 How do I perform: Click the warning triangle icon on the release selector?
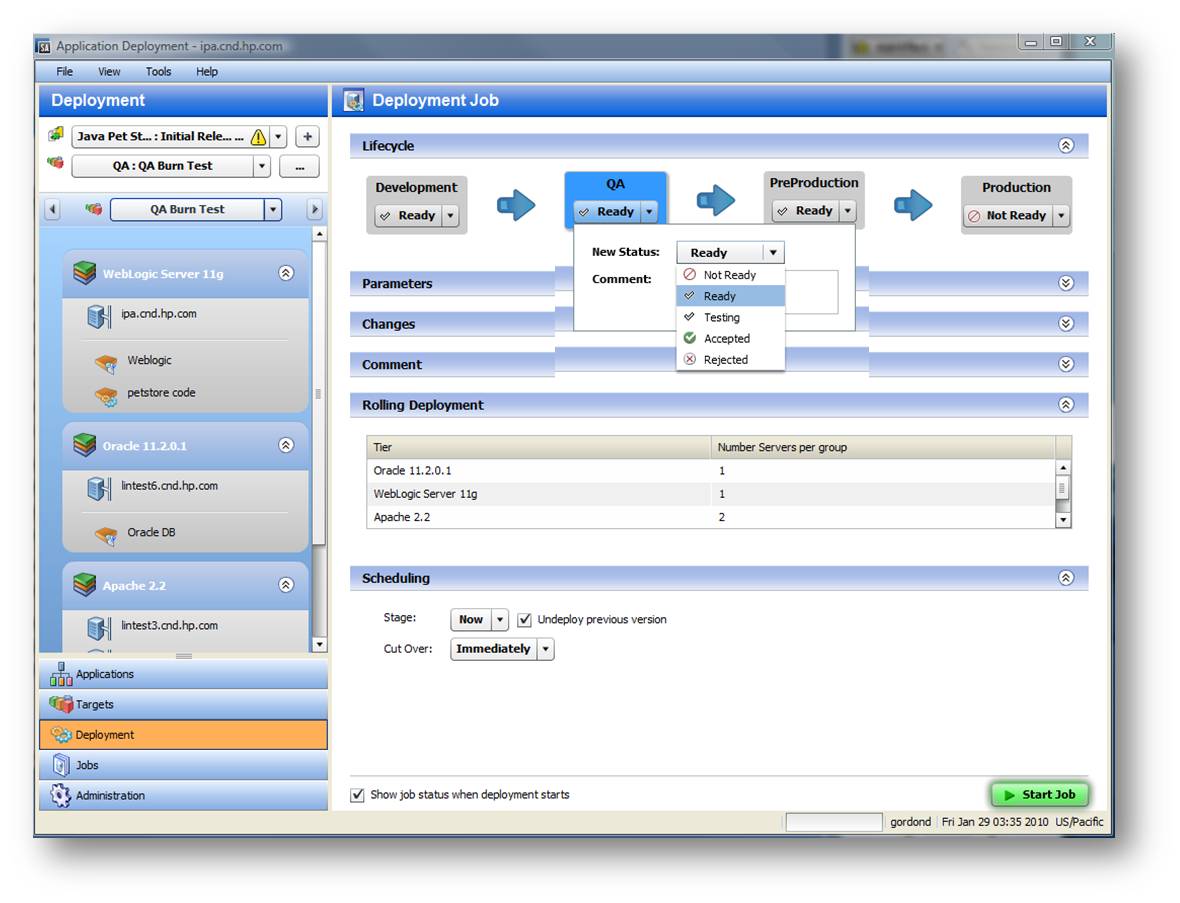tap(258, 137)
